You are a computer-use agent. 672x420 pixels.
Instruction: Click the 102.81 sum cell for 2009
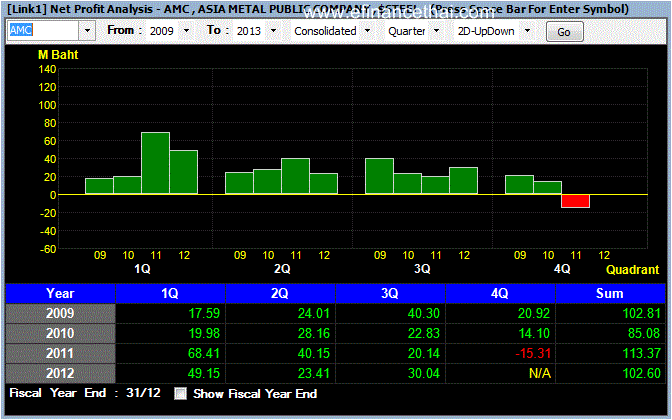tap(610, 314)
